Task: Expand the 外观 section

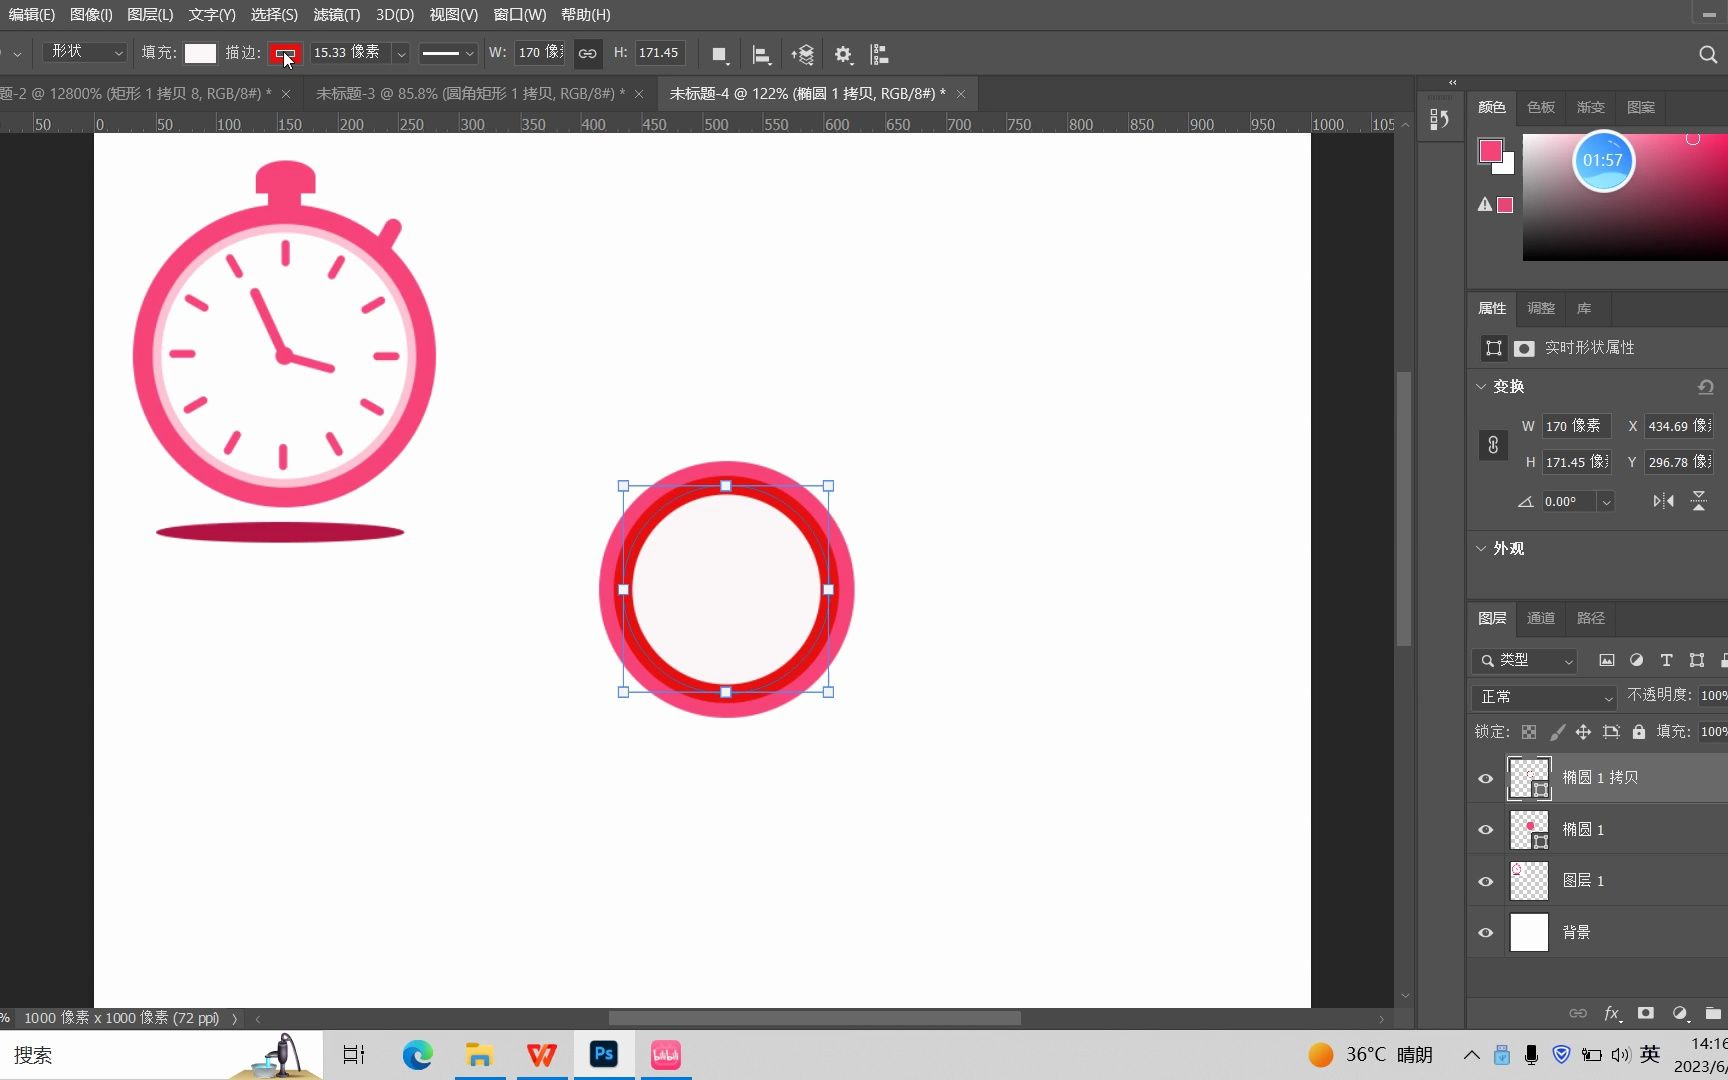Action: click(1482, 548)
